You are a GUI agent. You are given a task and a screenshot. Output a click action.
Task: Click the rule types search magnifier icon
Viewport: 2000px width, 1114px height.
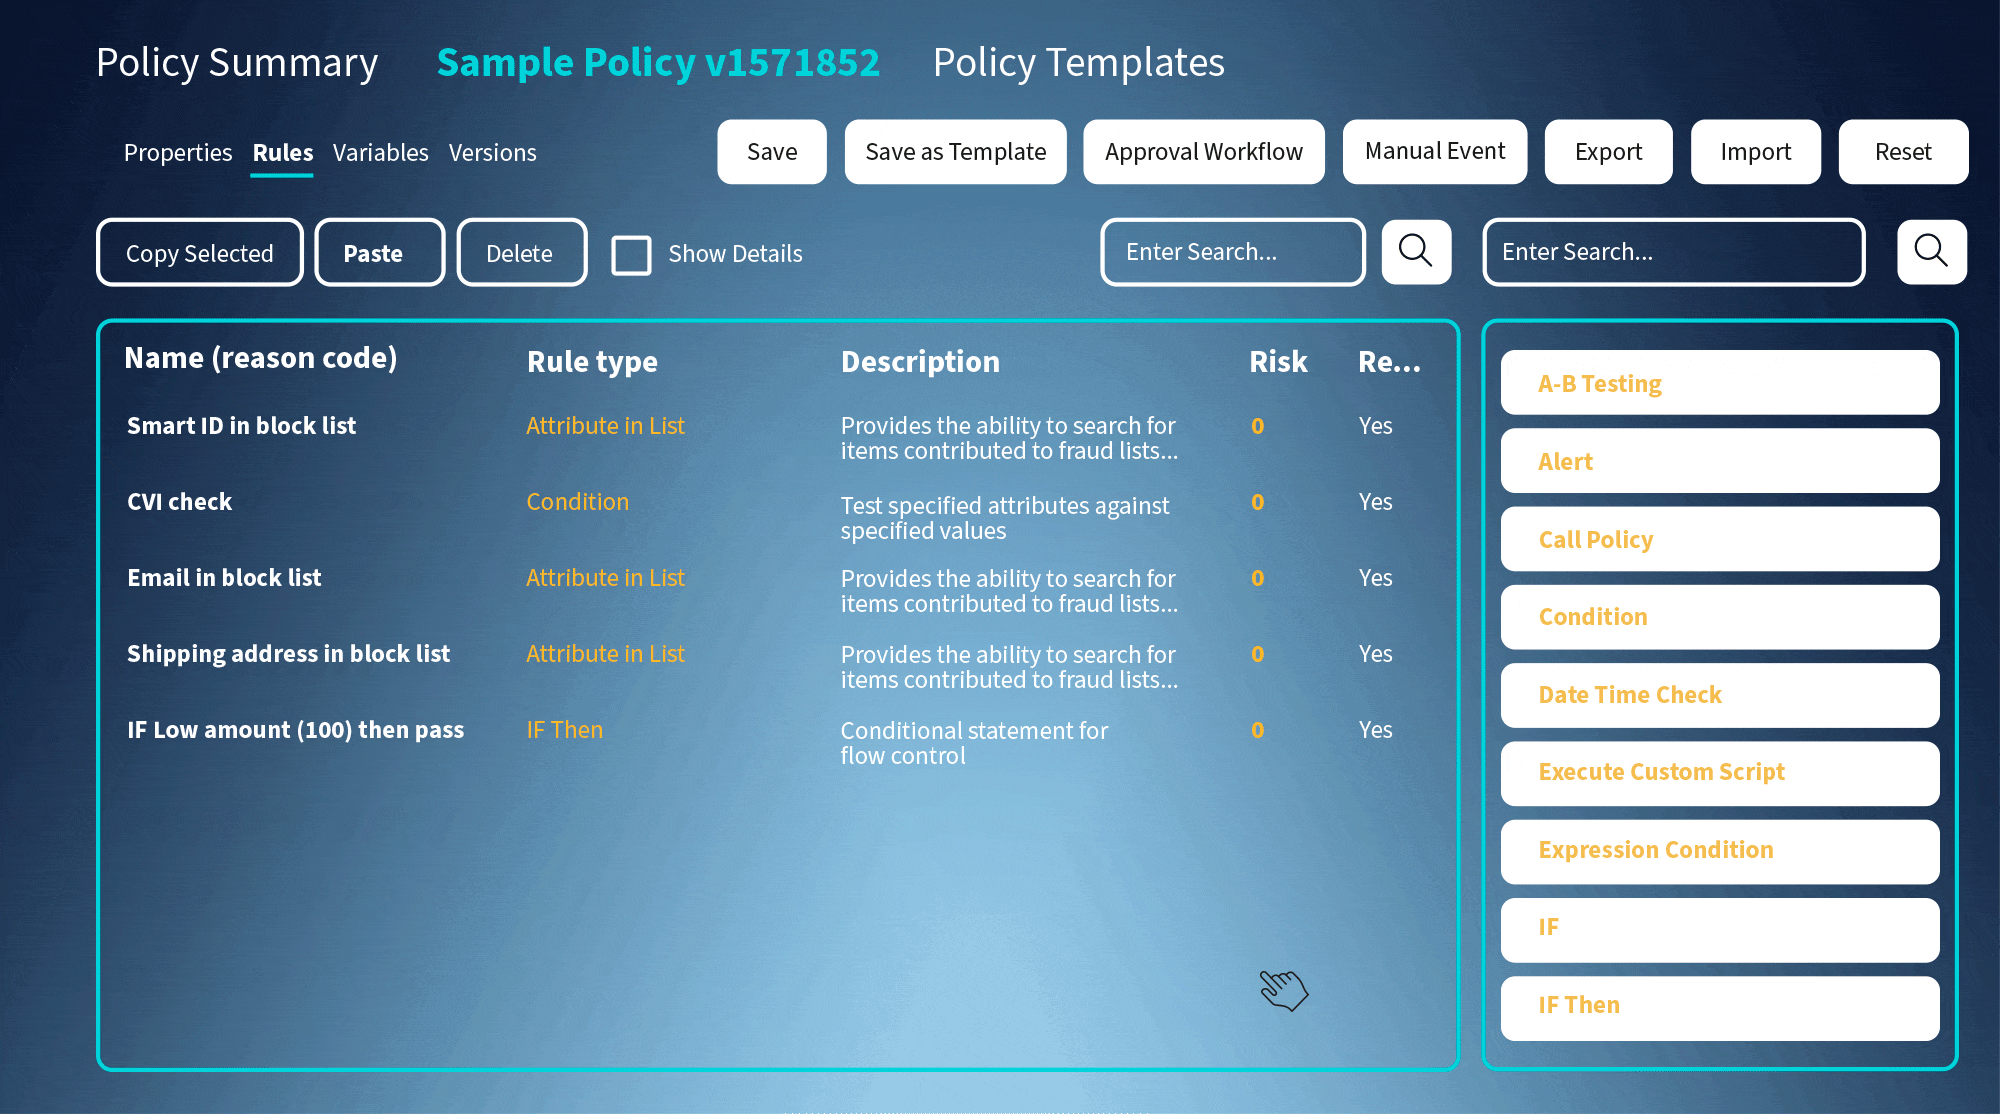pyautogui.click(x=1930, y=252)
